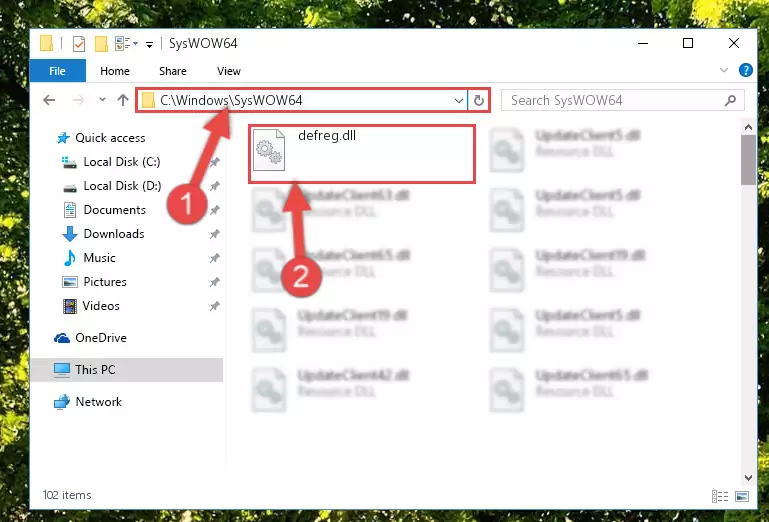Click pin icon next to Pictures
Viewport: 769px width, 522px height.
214,282
